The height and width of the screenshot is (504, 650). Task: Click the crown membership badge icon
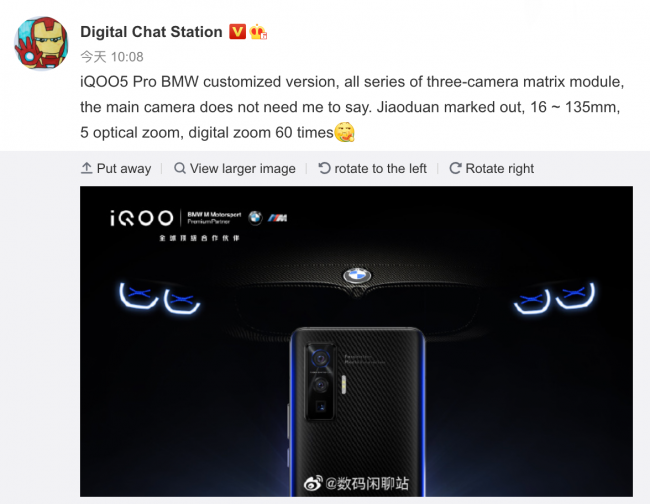(258, 32)
